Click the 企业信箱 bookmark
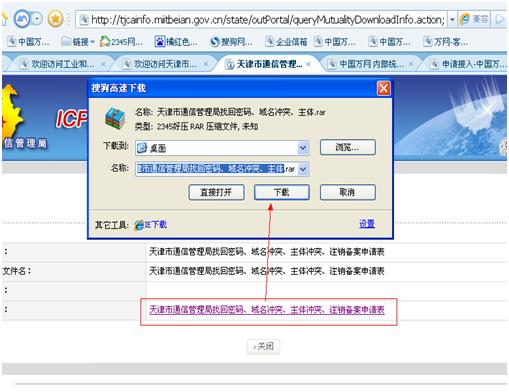This screenshot has width=509, height=392. point(286,42)
